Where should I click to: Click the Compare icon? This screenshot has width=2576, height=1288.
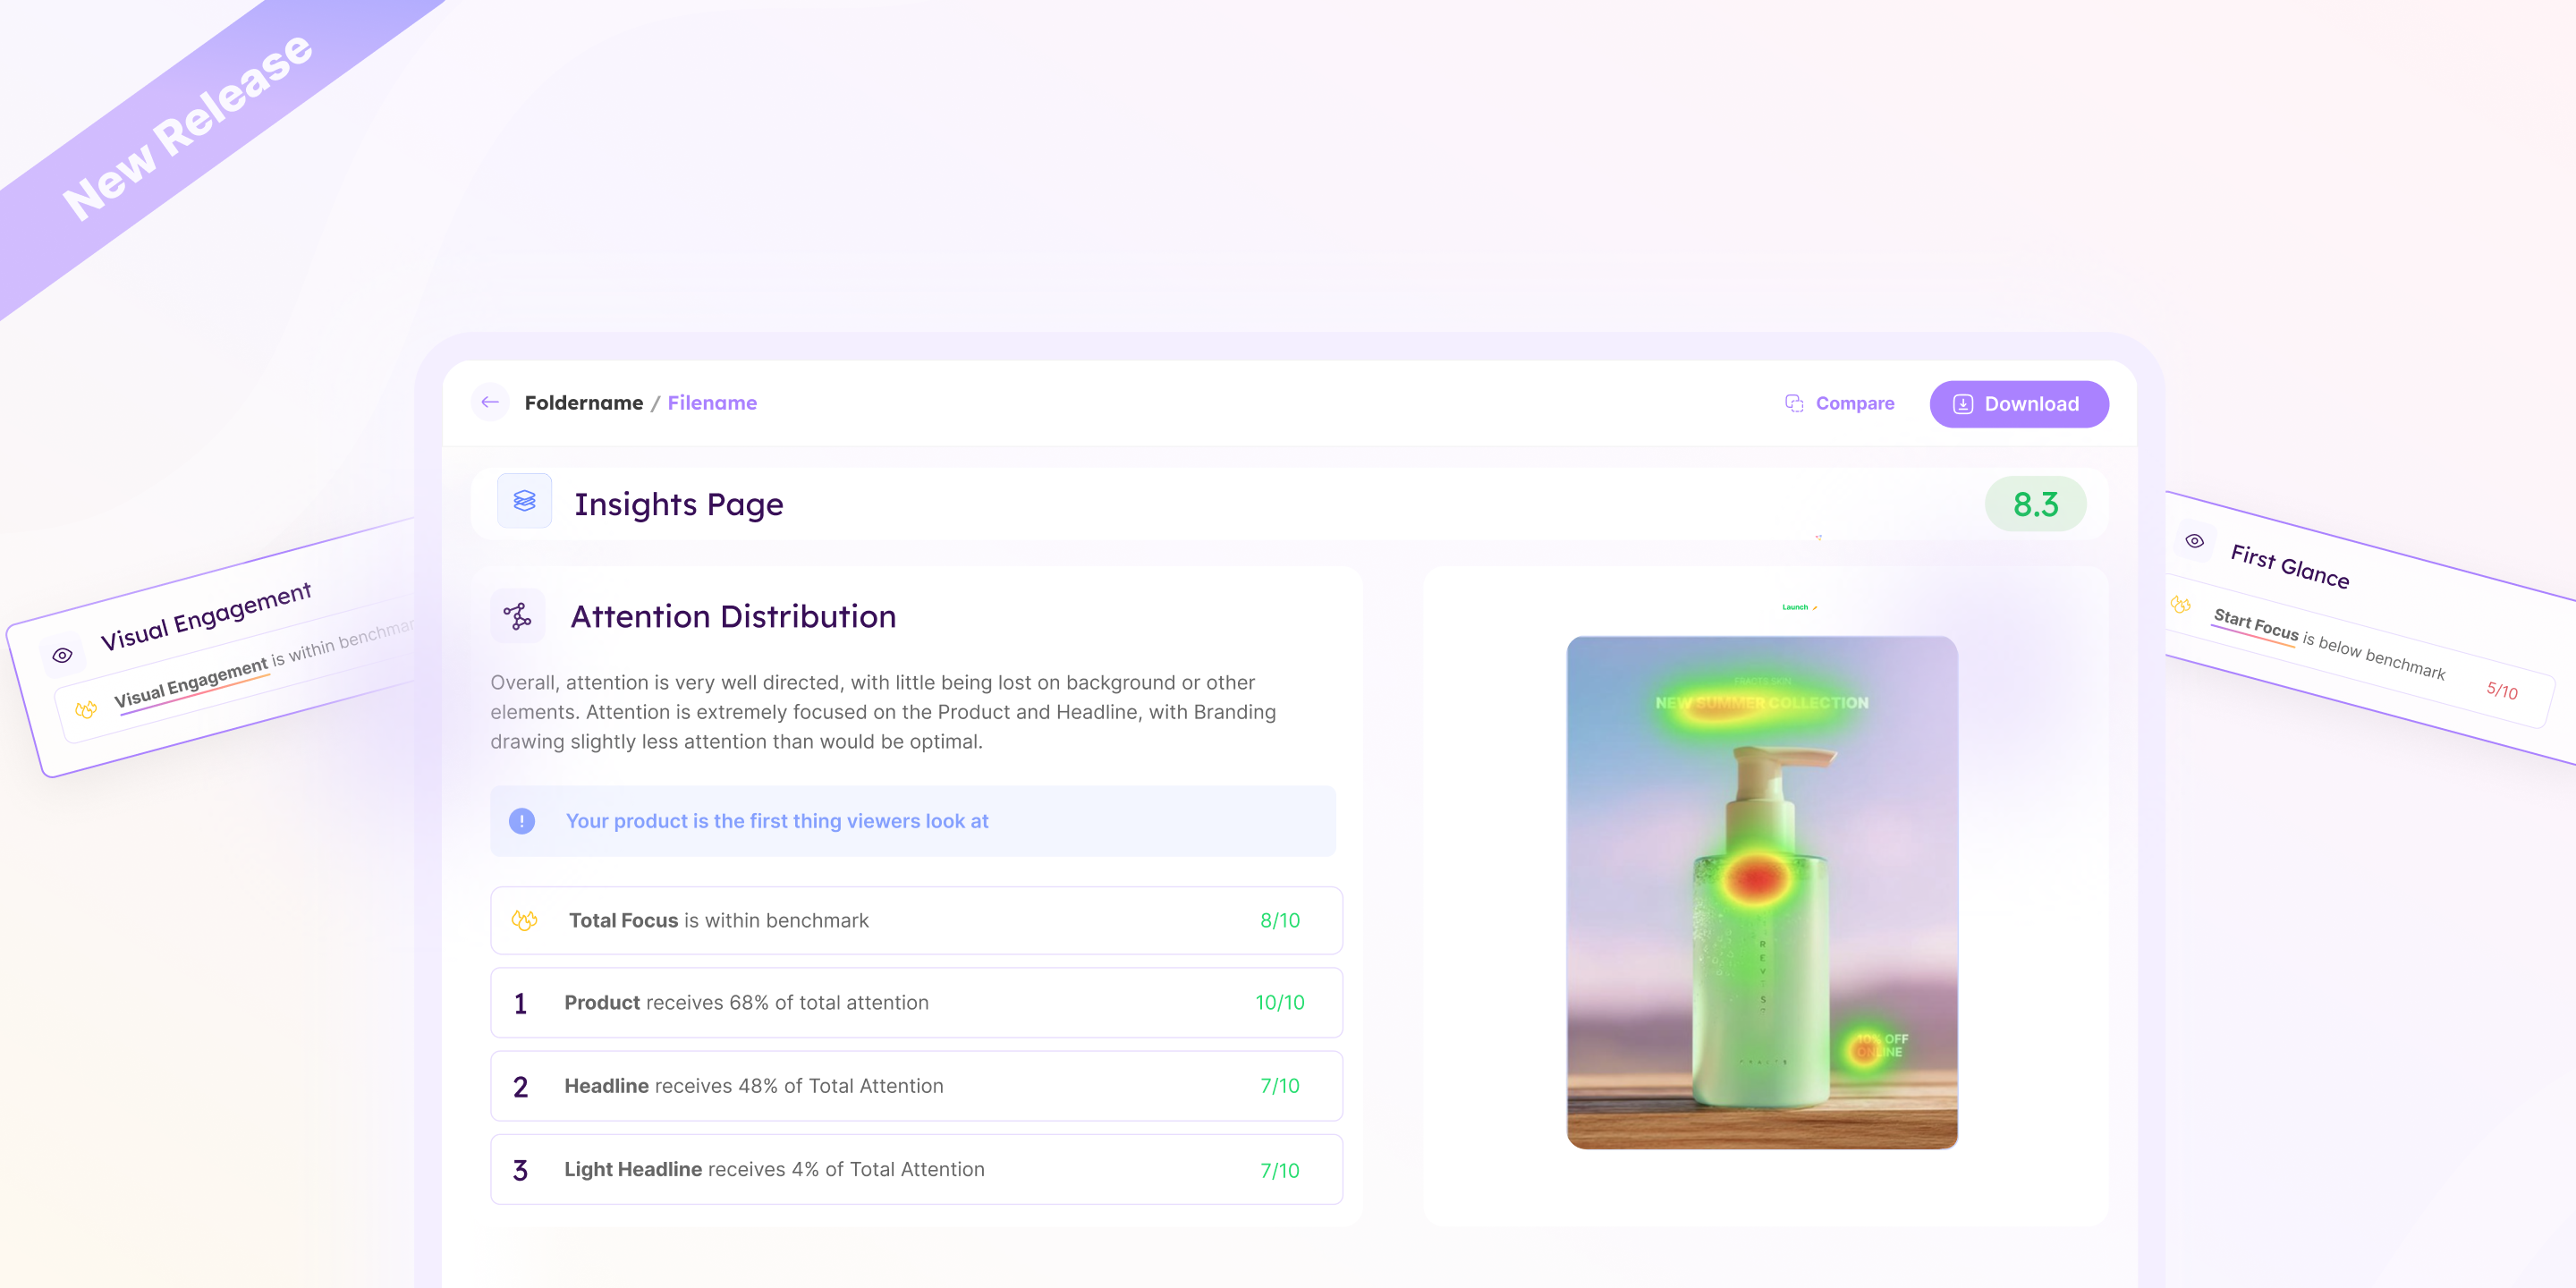(1794, 403)
